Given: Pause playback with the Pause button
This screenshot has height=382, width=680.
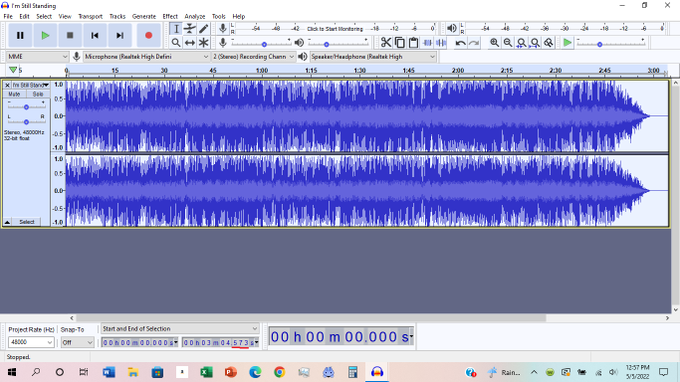Looking at the screenshot, I should tap(20, 36).
